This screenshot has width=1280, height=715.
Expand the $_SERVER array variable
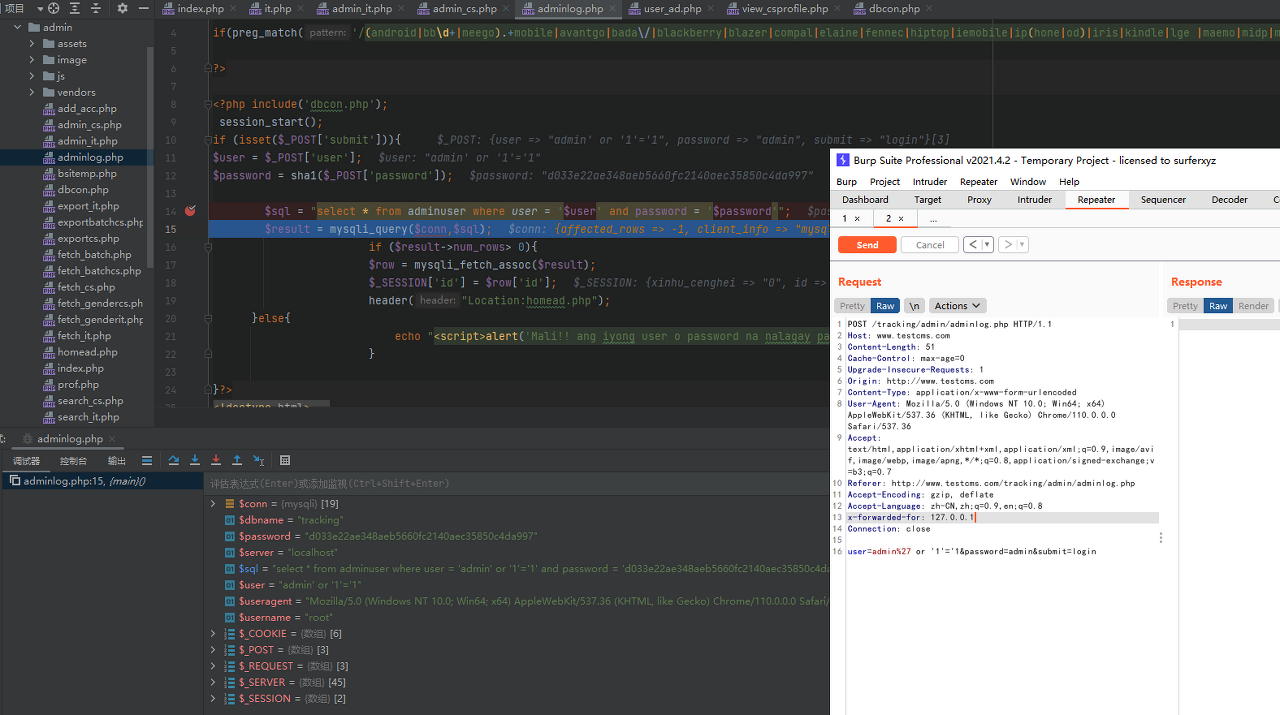pos(213,682)
